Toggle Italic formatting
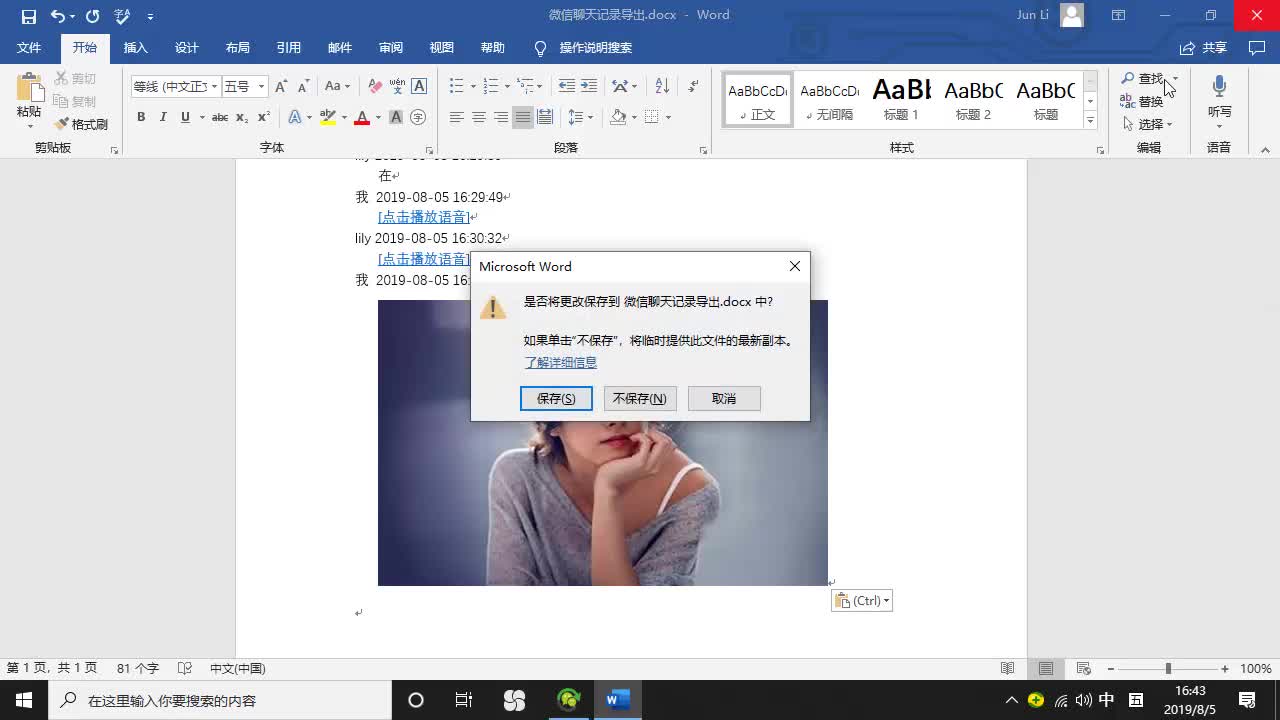The height and width of the screenshot is (720, 1280). [x=163, y=117]
